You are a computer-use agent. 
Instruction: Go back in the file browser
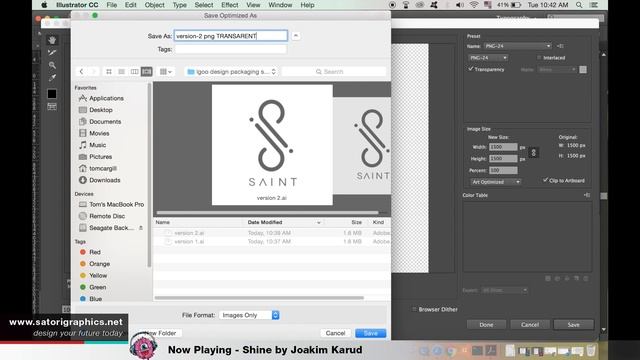[x=82, y=71]
